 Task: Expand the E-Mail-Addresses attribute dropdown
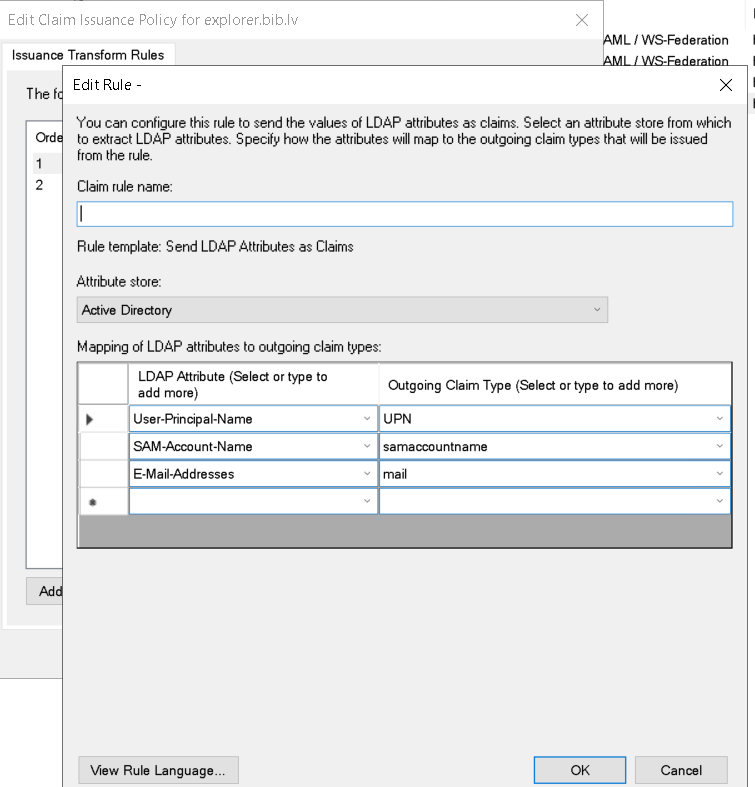click(x=367, y=474)
